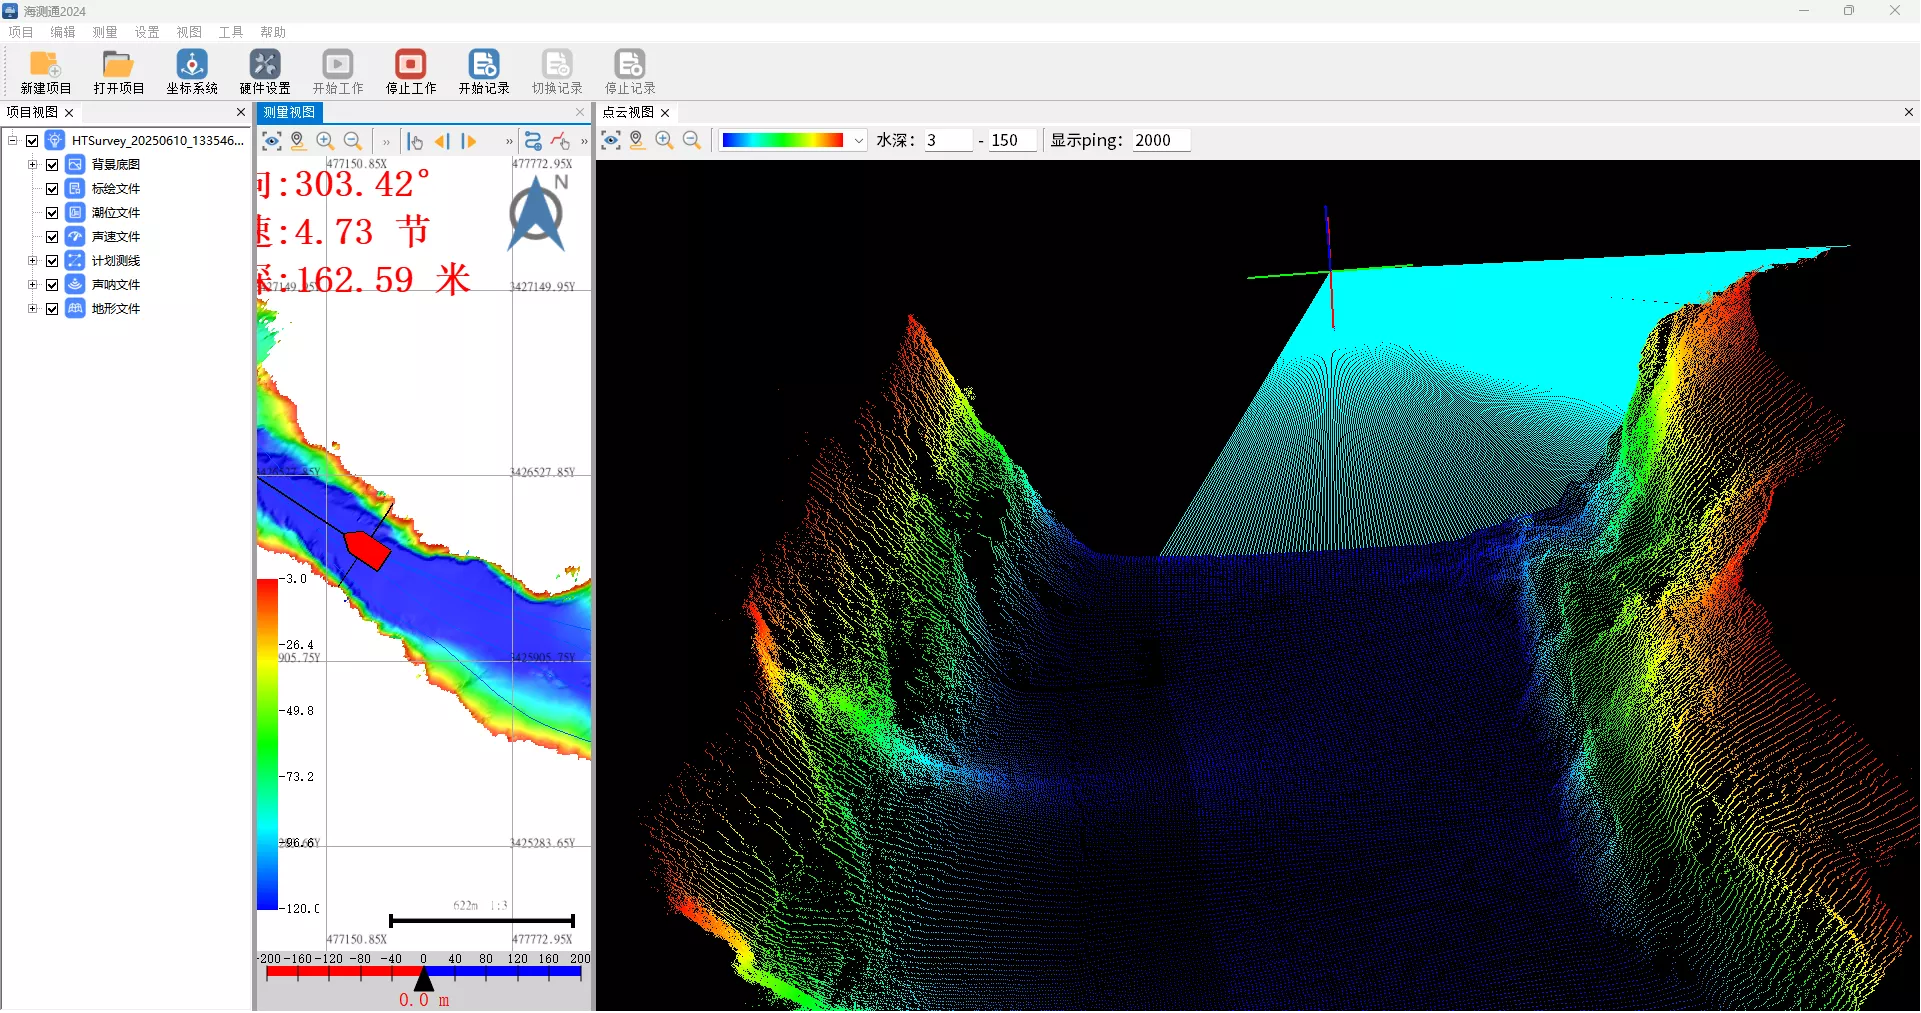Zoom in within the 测量视图 toolbar
The height and width of the screenshot is (1013, 1921).
point(325,141)
